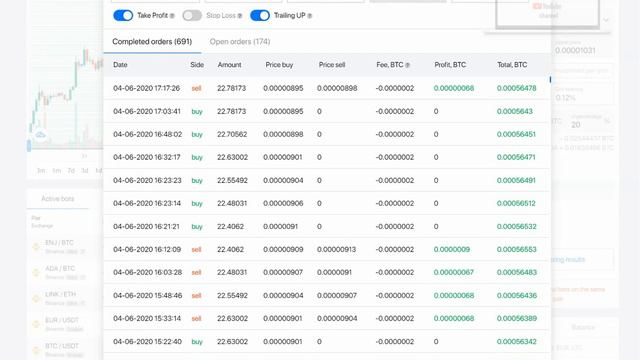Click profit value 0.0000009
Viewport: 640px width, 360px height.
click(x=451, y=249)
